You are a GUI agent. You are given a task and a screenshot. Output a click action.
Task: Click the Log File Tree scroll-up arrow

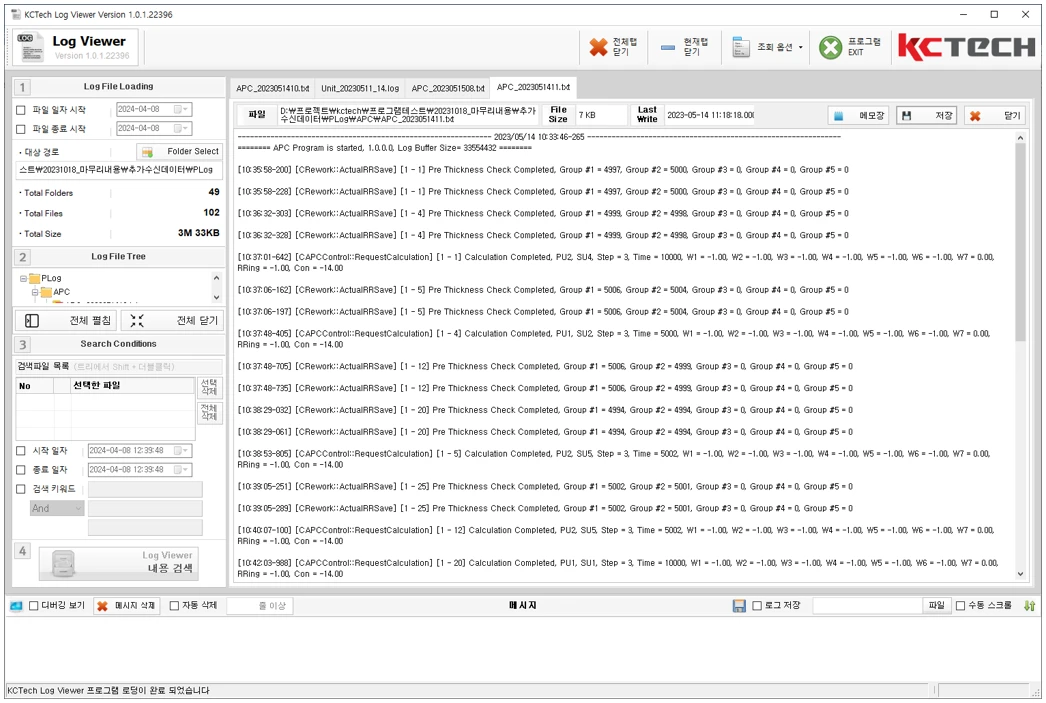(x=216, y=277)
